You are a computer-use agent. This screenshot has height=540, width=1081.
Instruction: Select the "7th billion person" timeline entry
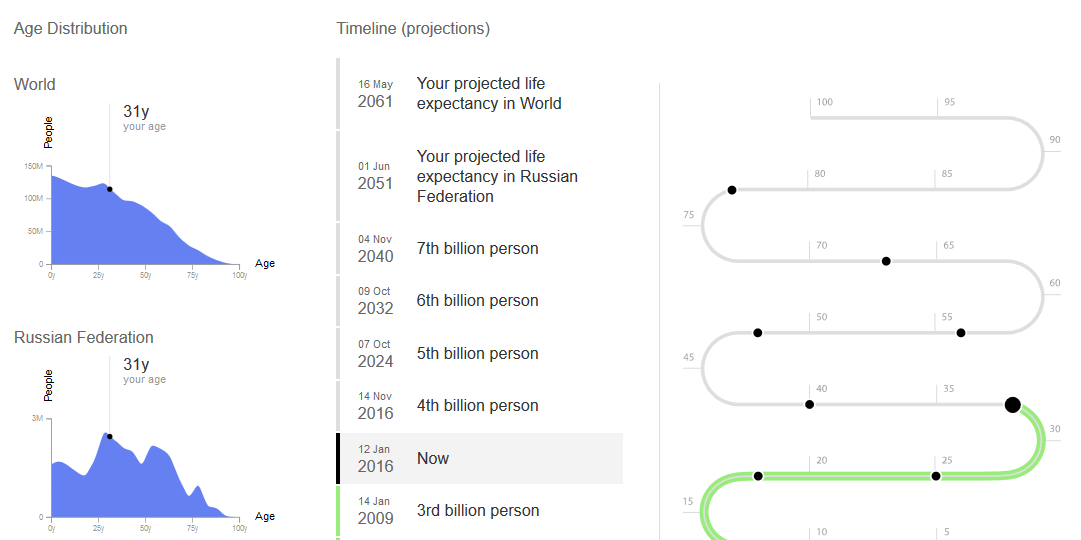[x=478, y=249]
